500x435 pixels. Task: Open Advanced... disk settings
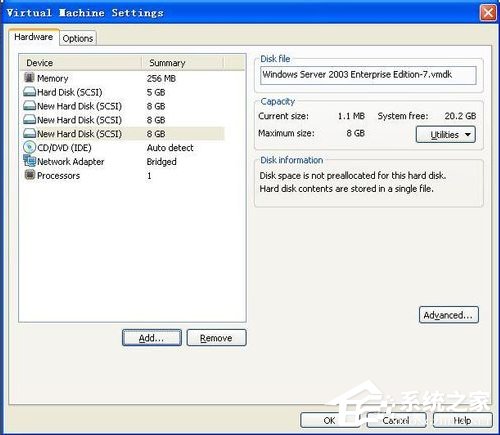tap(449, 315)
